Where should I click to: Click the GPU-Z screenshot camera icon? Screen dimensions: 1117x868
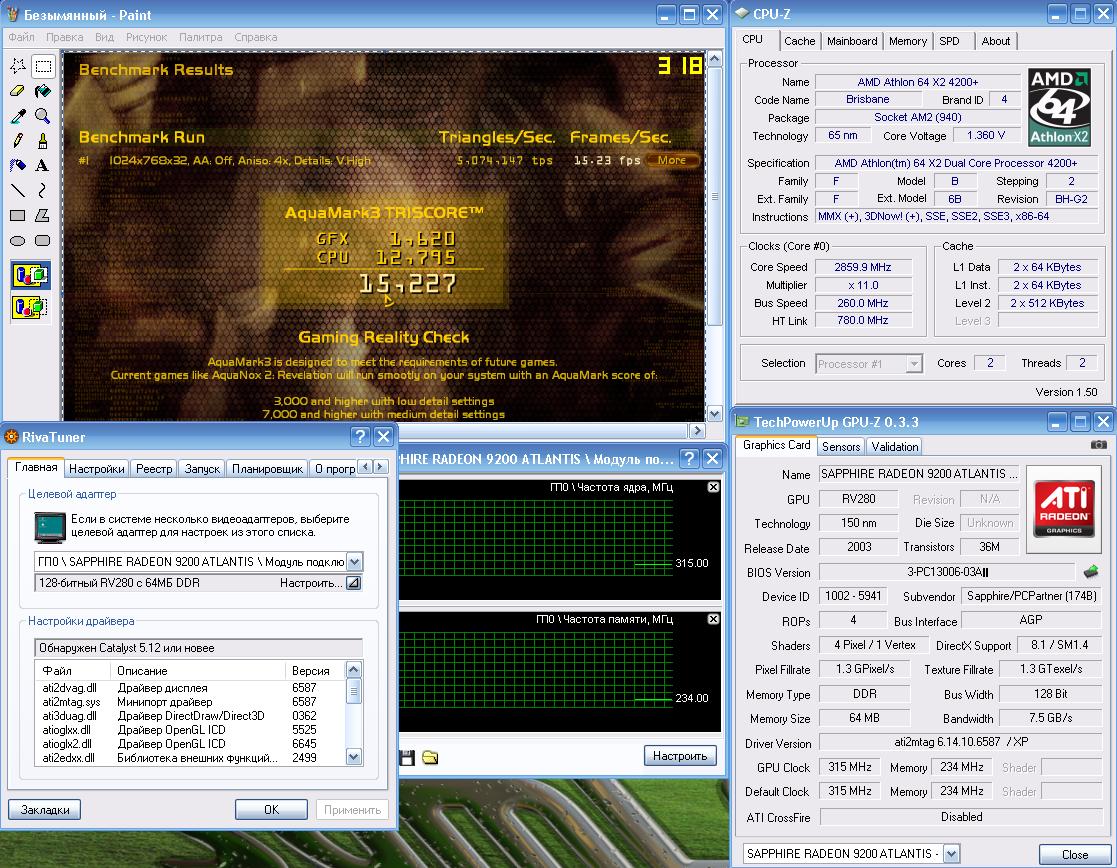pyautogui.click(x=1098, y=445)
